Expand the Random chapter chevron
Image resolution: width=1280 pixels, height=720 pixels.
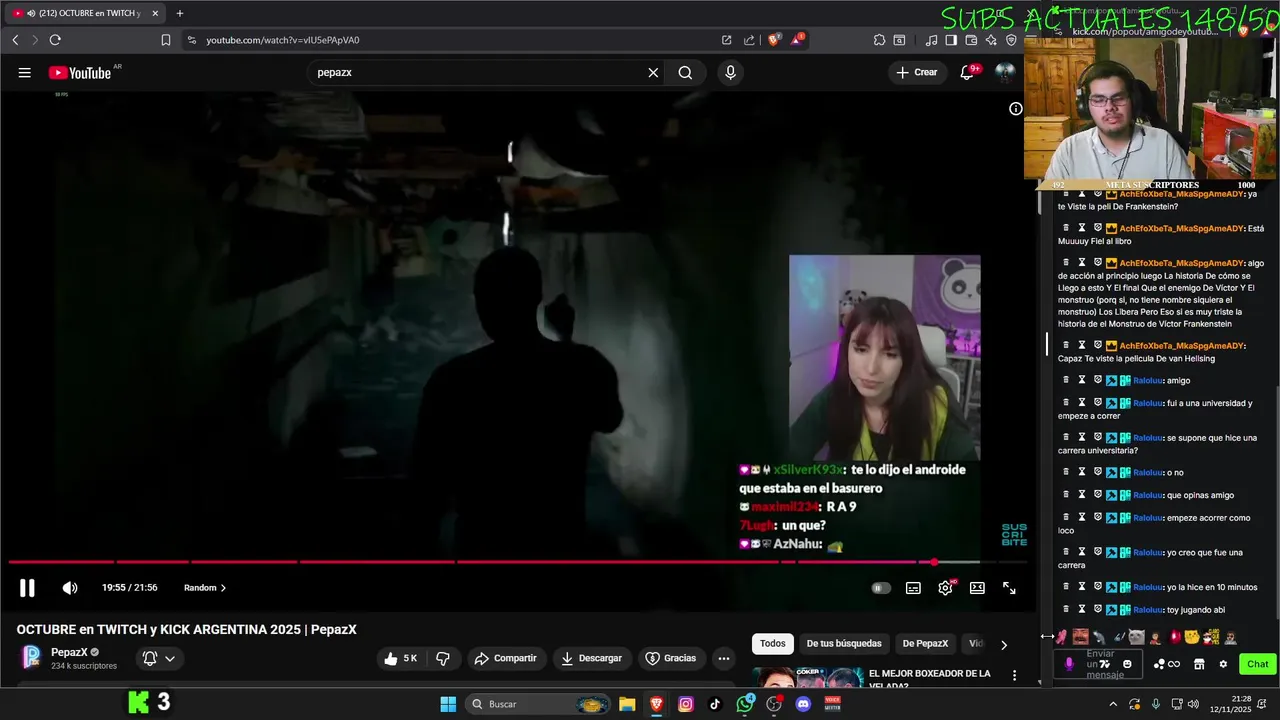pos(223,588)
